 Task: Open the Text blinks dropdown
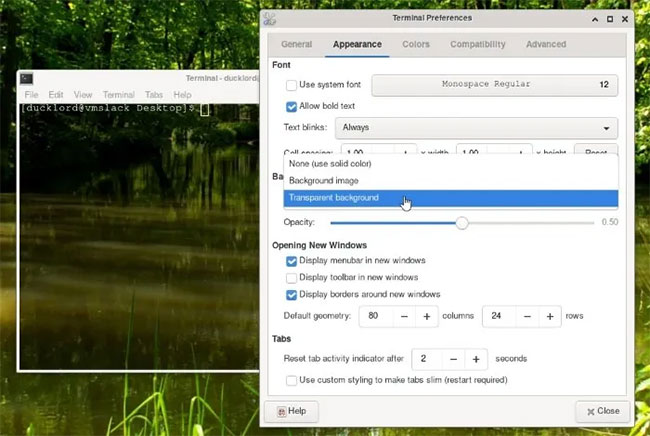tap(476, 128)
